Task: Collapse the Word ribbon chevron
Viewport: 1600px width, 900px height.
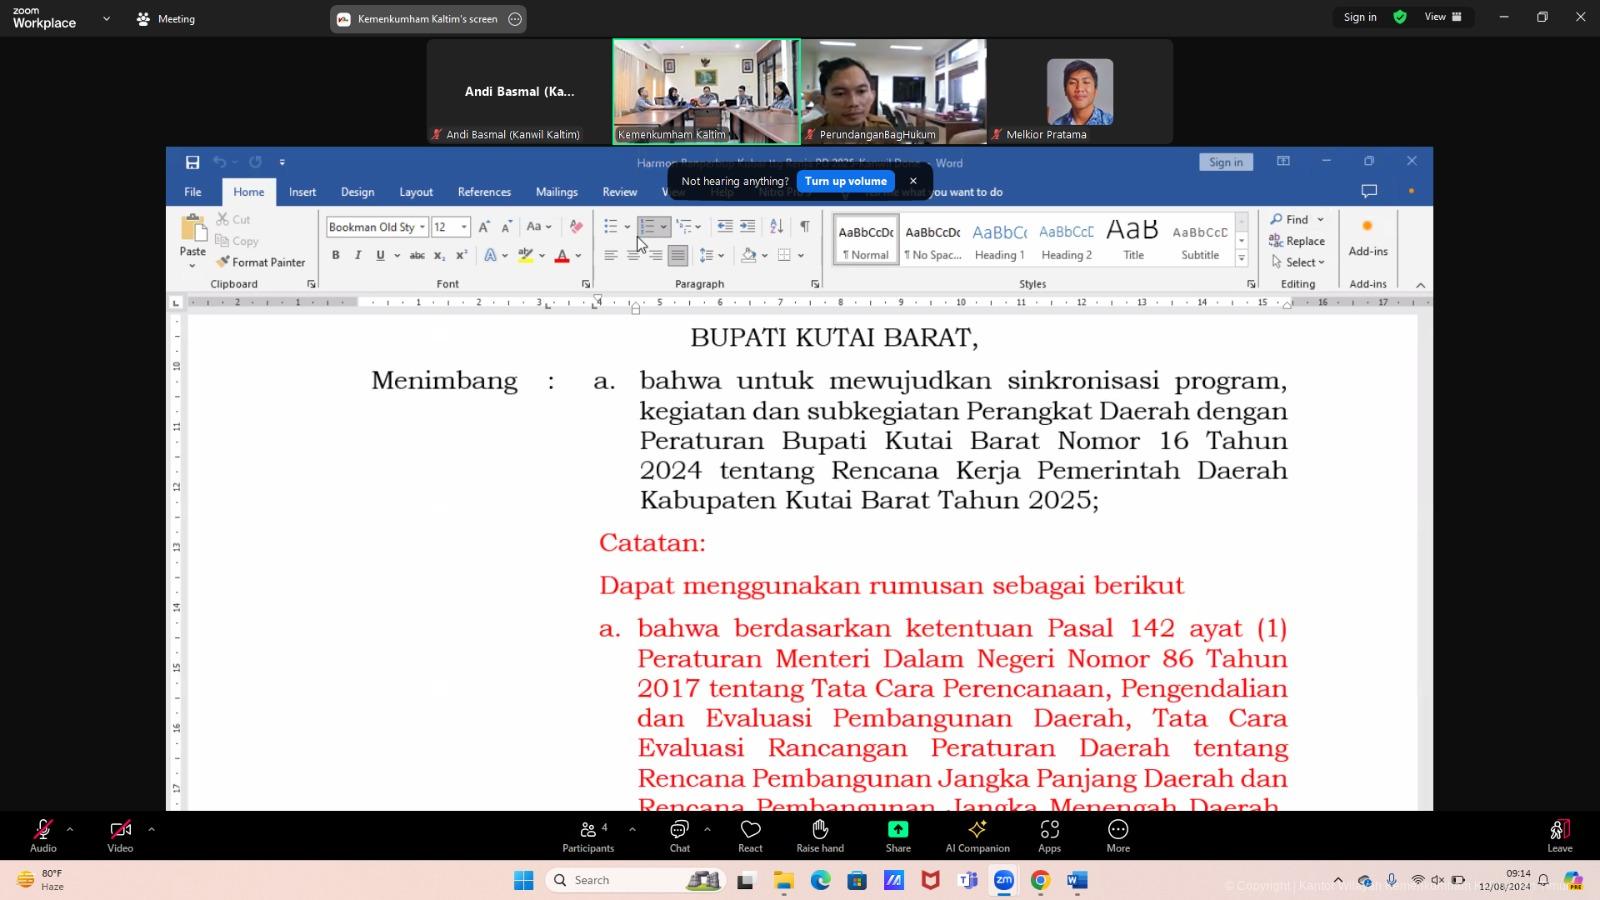Action: point(1420,285)
